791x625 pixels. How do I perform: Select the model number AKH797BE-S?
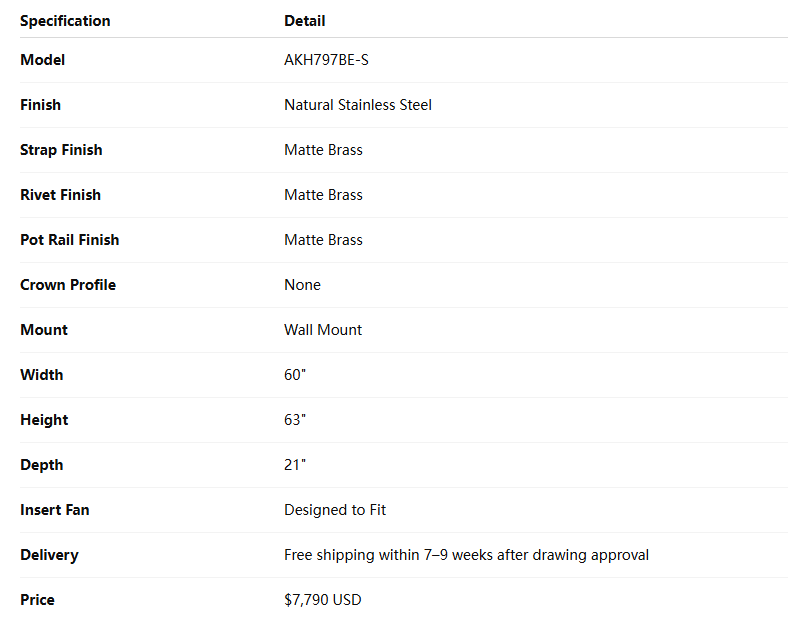(x=326, y=60)
